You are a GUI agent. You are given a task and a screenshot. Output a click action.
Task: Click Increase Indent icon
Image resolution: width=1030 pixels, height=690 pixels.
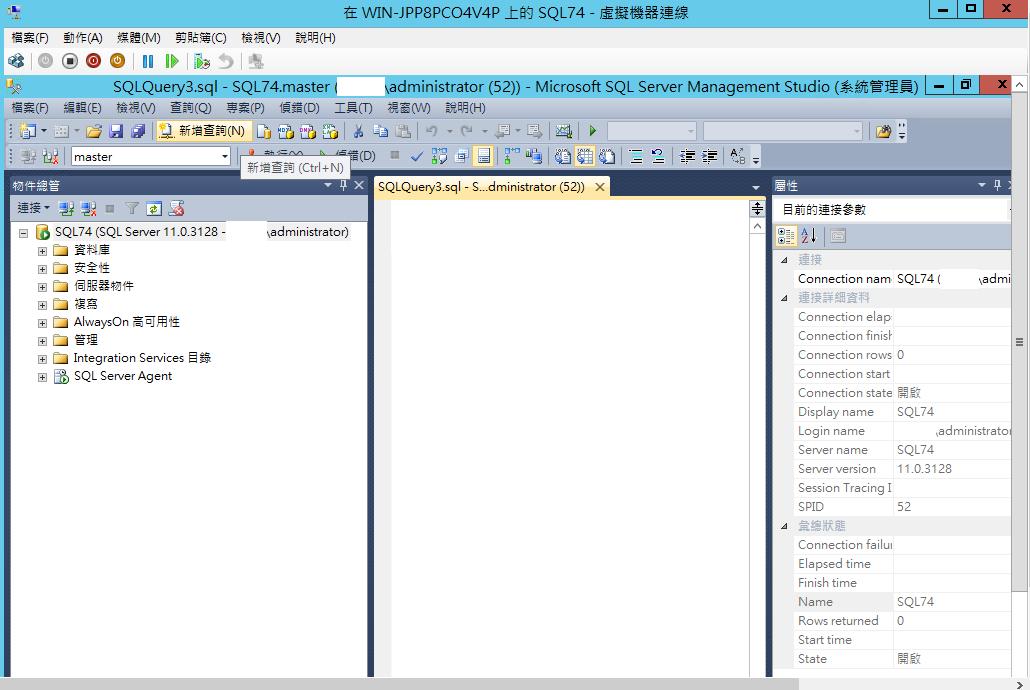[x=709, y=156]
